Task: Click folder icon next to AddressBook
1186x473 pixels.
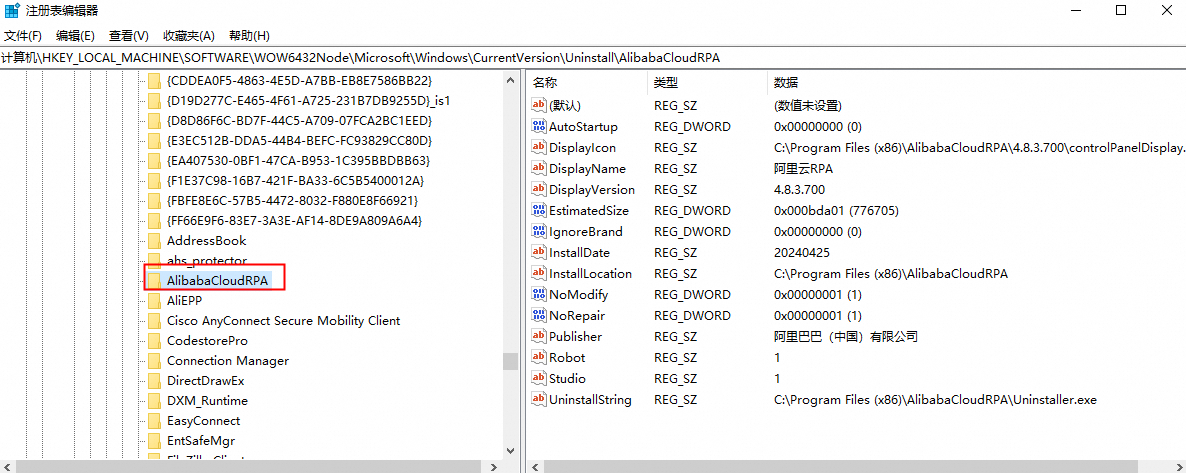Action: coord(154,241)
